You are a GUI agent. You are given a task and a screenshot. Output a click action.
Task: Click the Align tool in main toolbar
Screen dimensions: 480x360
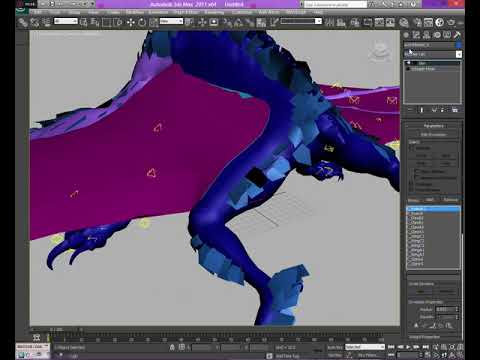[x=341, y=22]
